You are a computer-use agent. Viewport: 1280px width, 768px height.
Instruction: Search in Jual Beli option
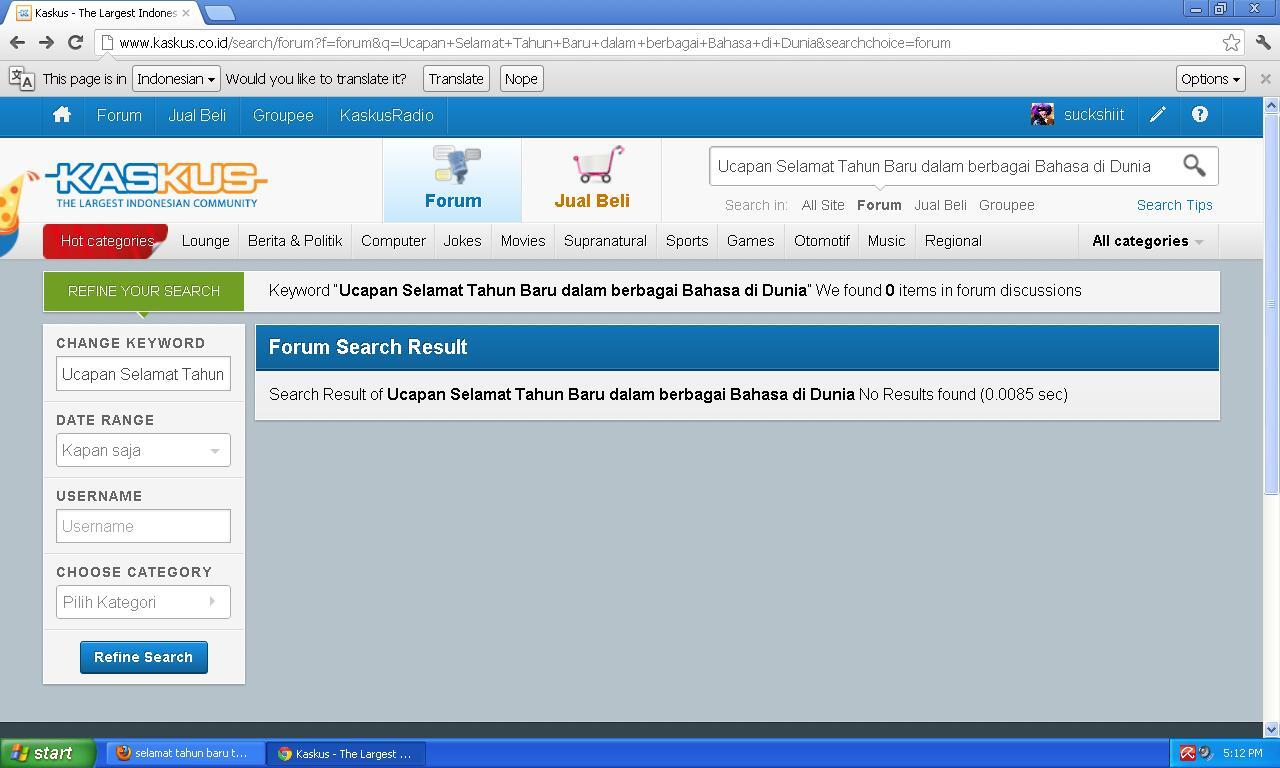940,205
